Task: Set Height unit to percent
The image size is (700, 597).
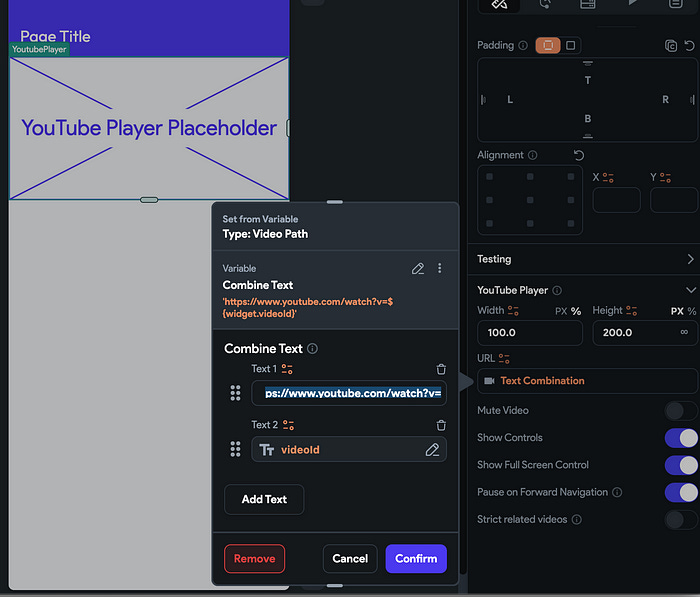Action: [692, 311]
